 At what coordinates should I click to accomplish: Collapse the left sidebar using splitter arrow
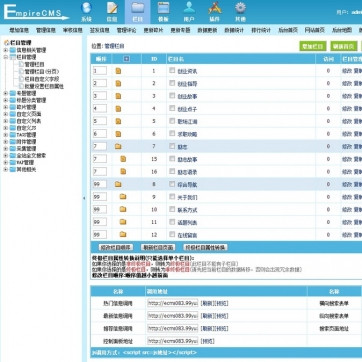click(x=84, y=198)
